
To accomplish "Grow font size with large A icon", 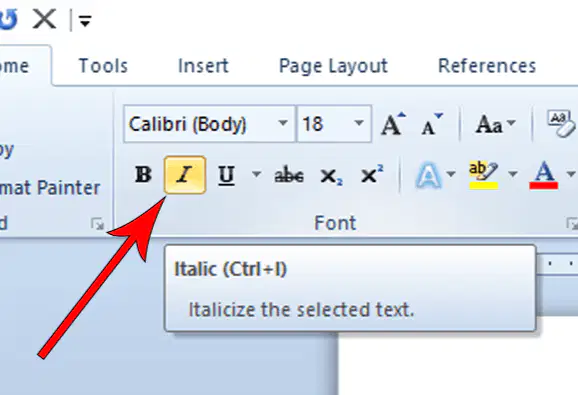I will (393, 125).
